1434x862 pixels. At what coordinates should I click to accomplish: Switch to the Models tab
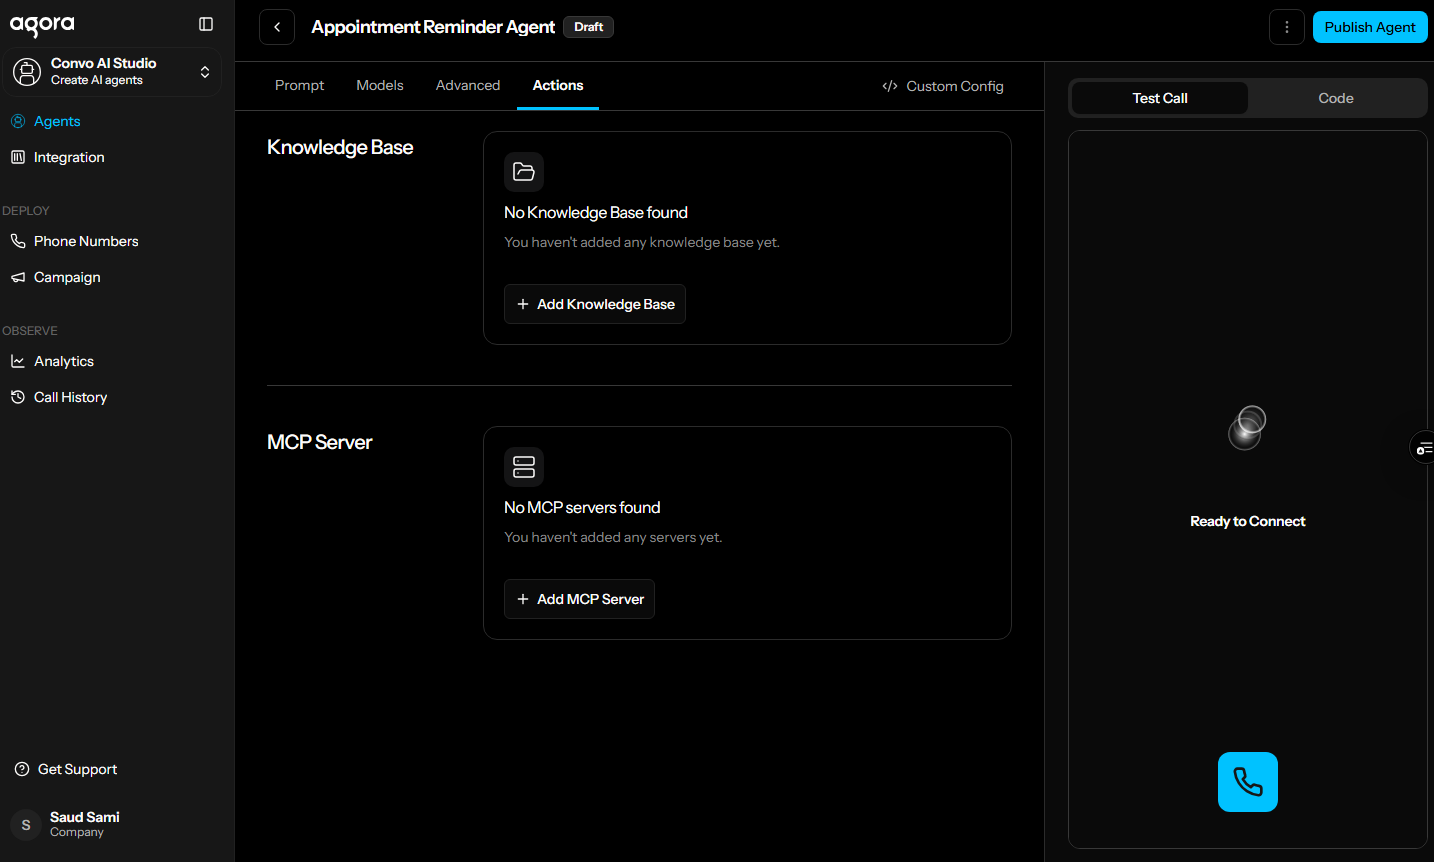pyautogui.click(x=380, y=86)
